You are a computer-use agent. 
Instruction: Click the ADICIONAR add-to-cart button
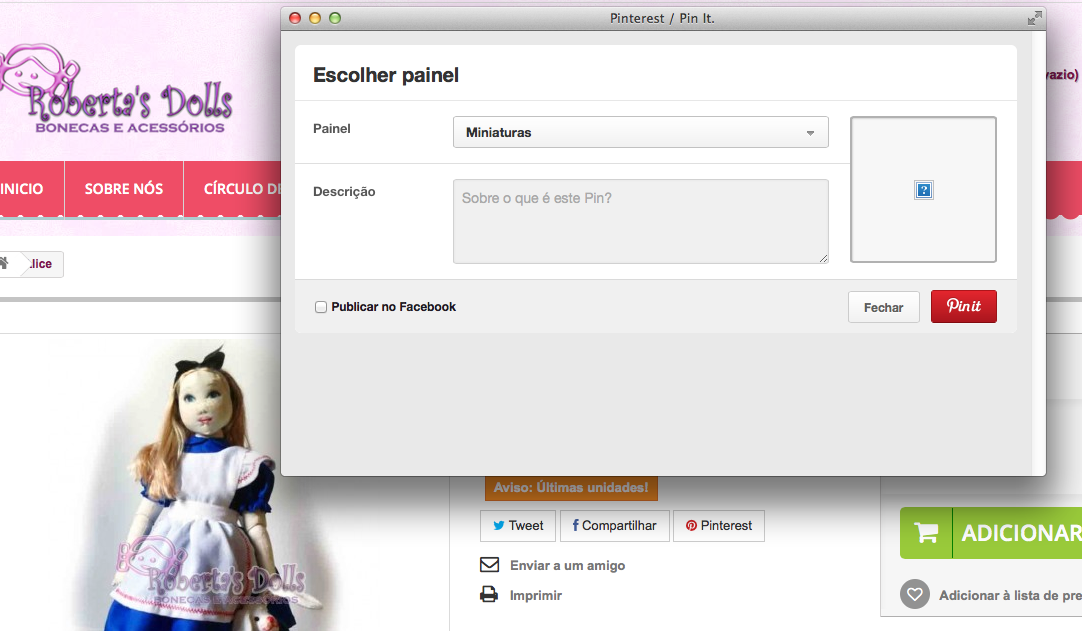point(991,533)
